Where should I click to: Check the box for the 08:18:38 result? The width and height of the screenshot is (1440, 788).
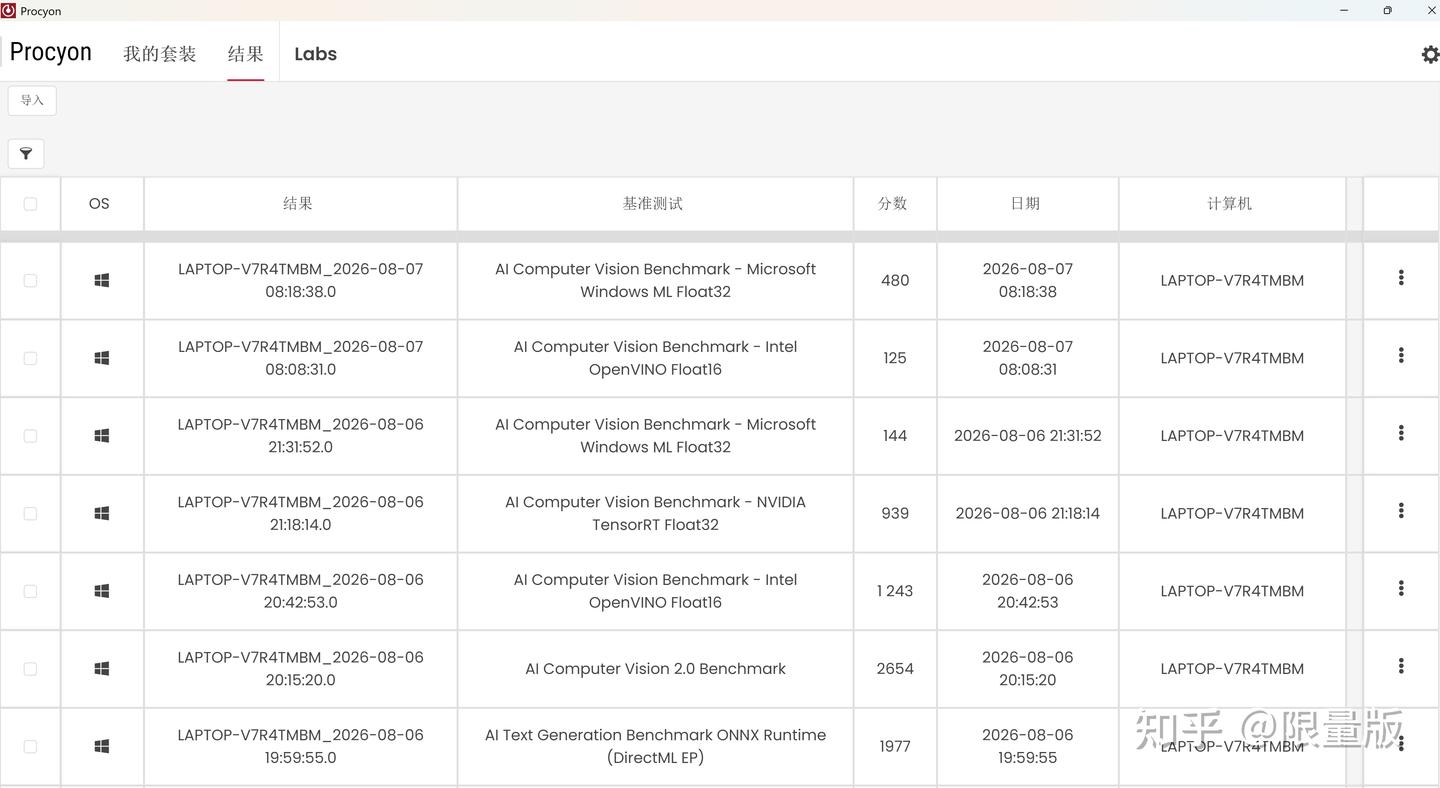tap(30, 281)
